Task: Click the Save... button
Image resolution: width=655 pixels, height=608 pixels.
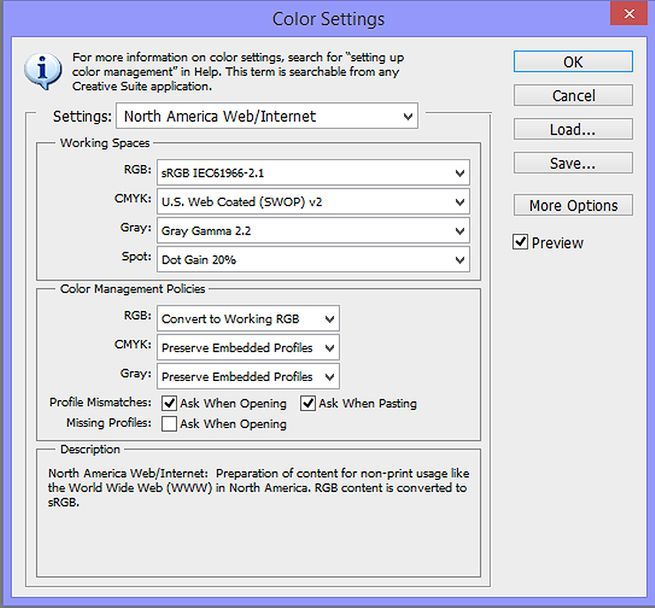Action: pyautogui.click(x=573, y=163)
